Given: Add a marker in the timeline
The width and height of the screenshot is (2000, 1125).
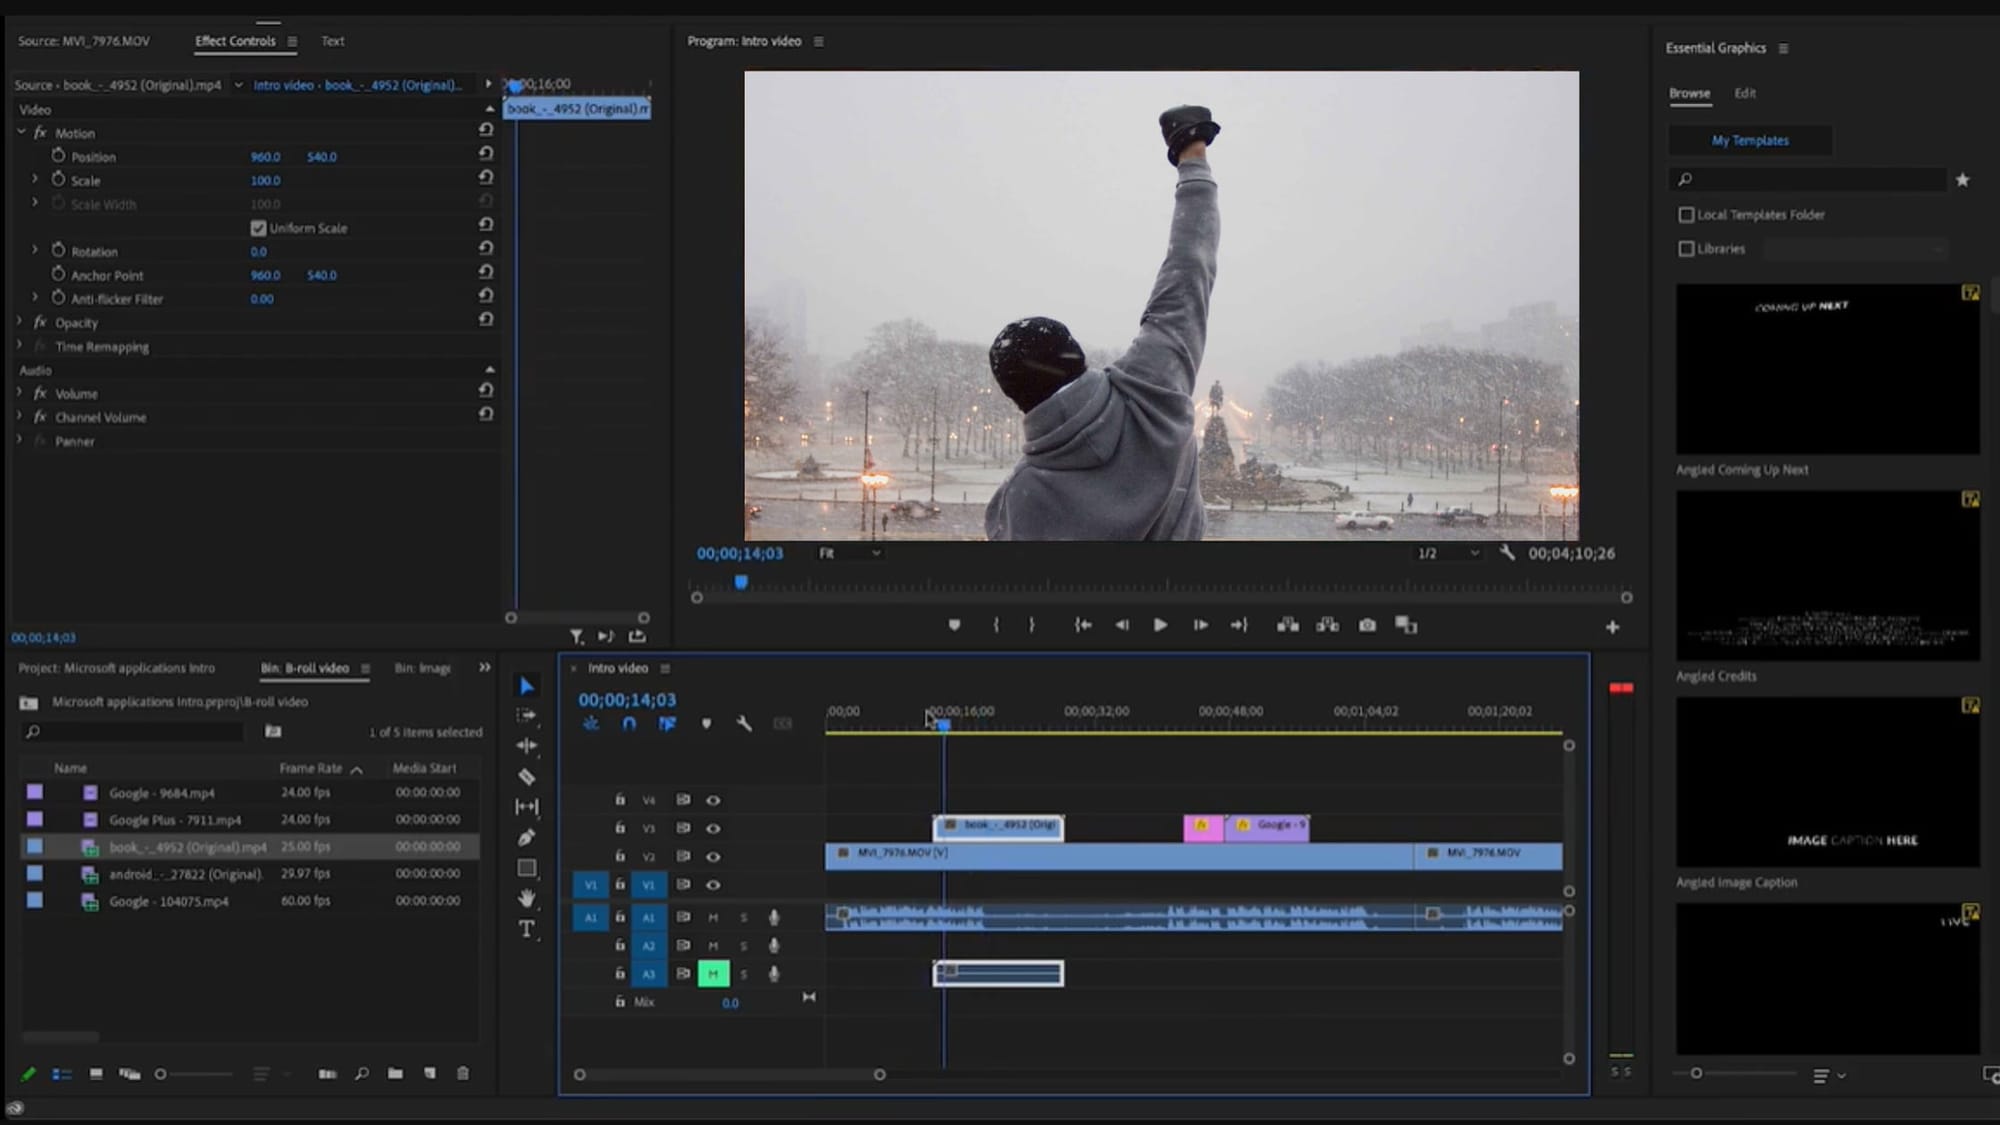Looking at the screenshot, I should point(706,723).
